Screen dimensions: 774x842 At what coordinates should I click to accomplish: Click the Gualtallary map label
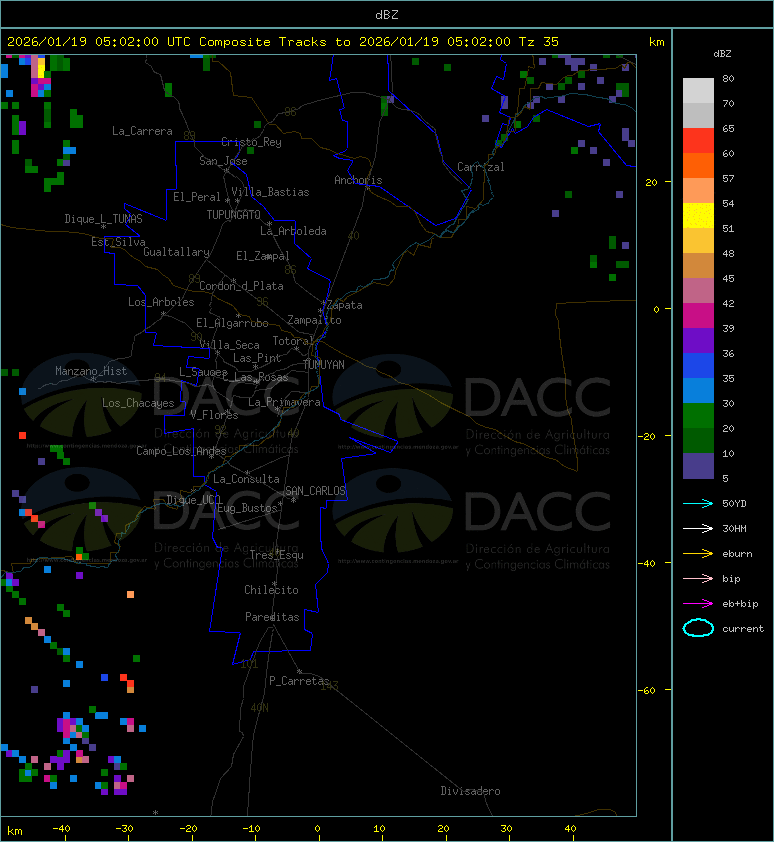click(x=176, y=252)
